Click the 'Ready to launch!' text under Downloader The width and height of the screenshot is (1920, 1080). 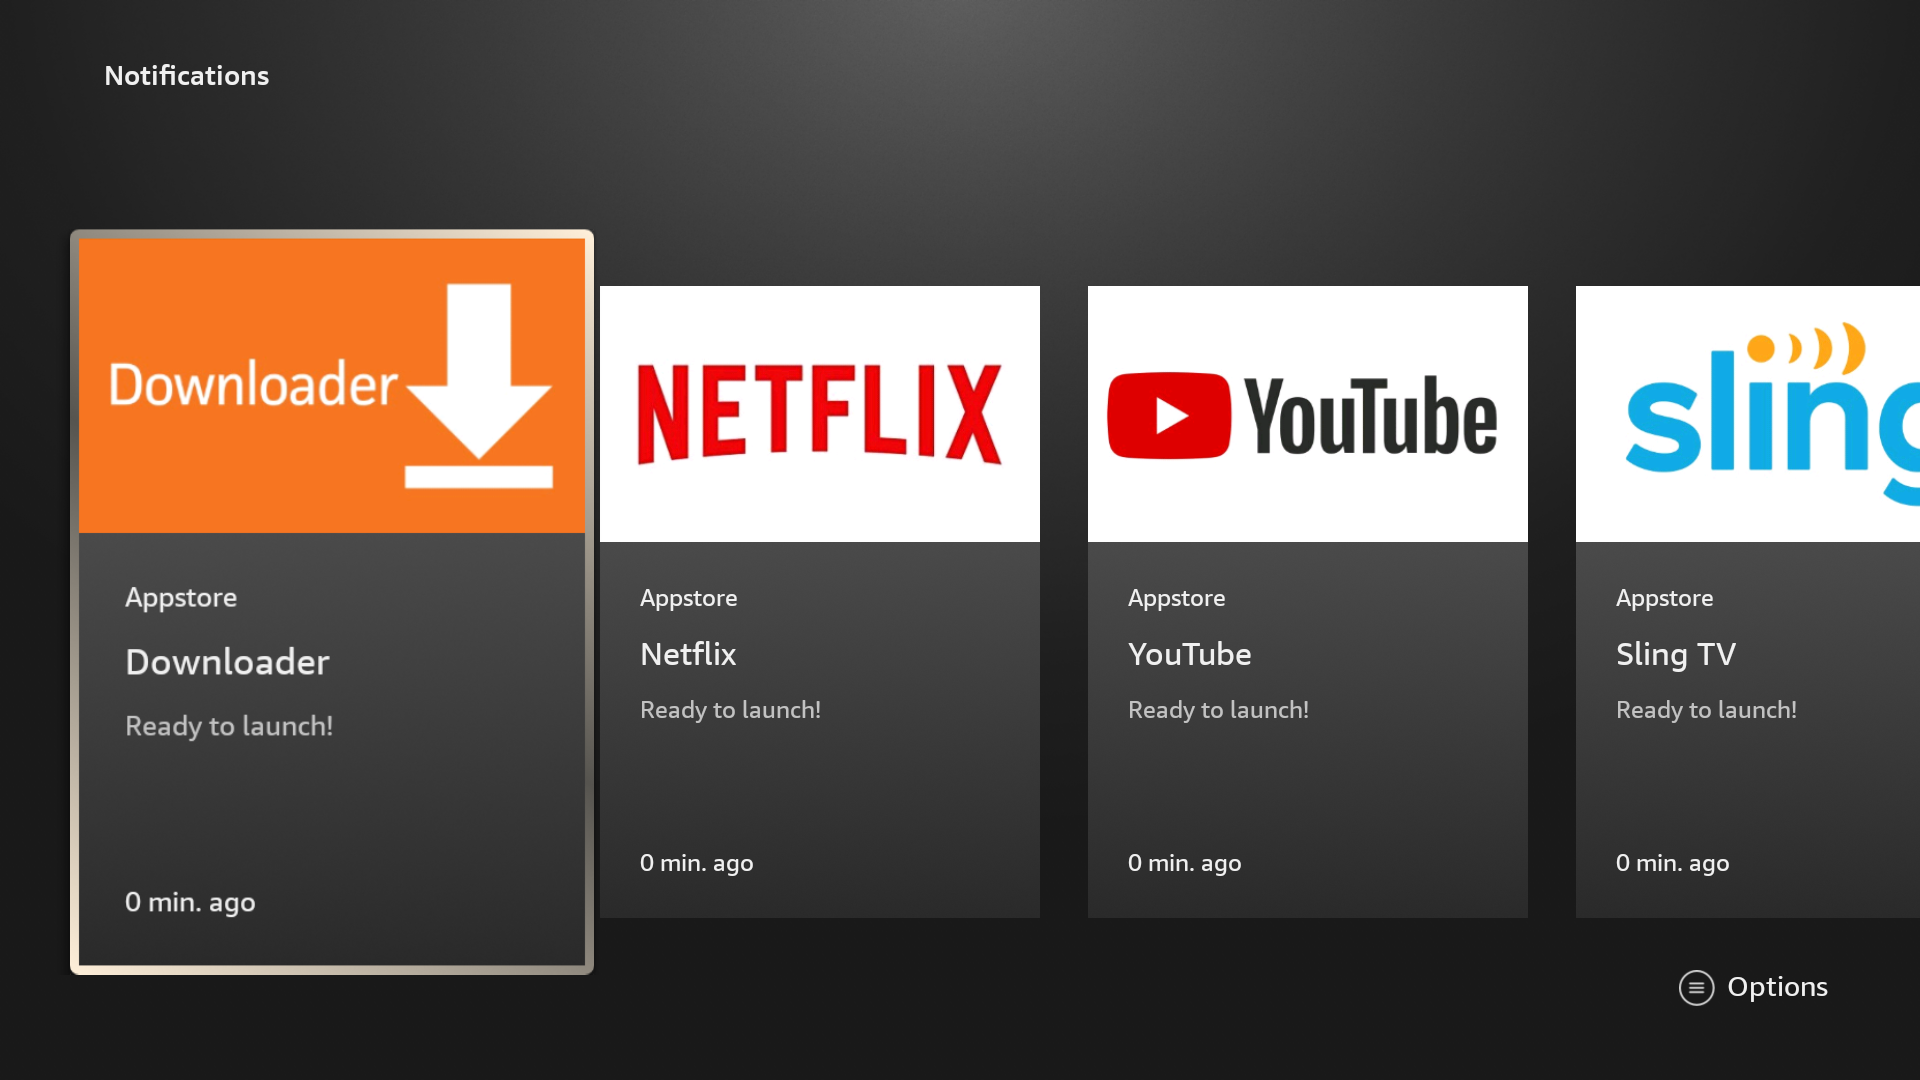pos(228,726)
